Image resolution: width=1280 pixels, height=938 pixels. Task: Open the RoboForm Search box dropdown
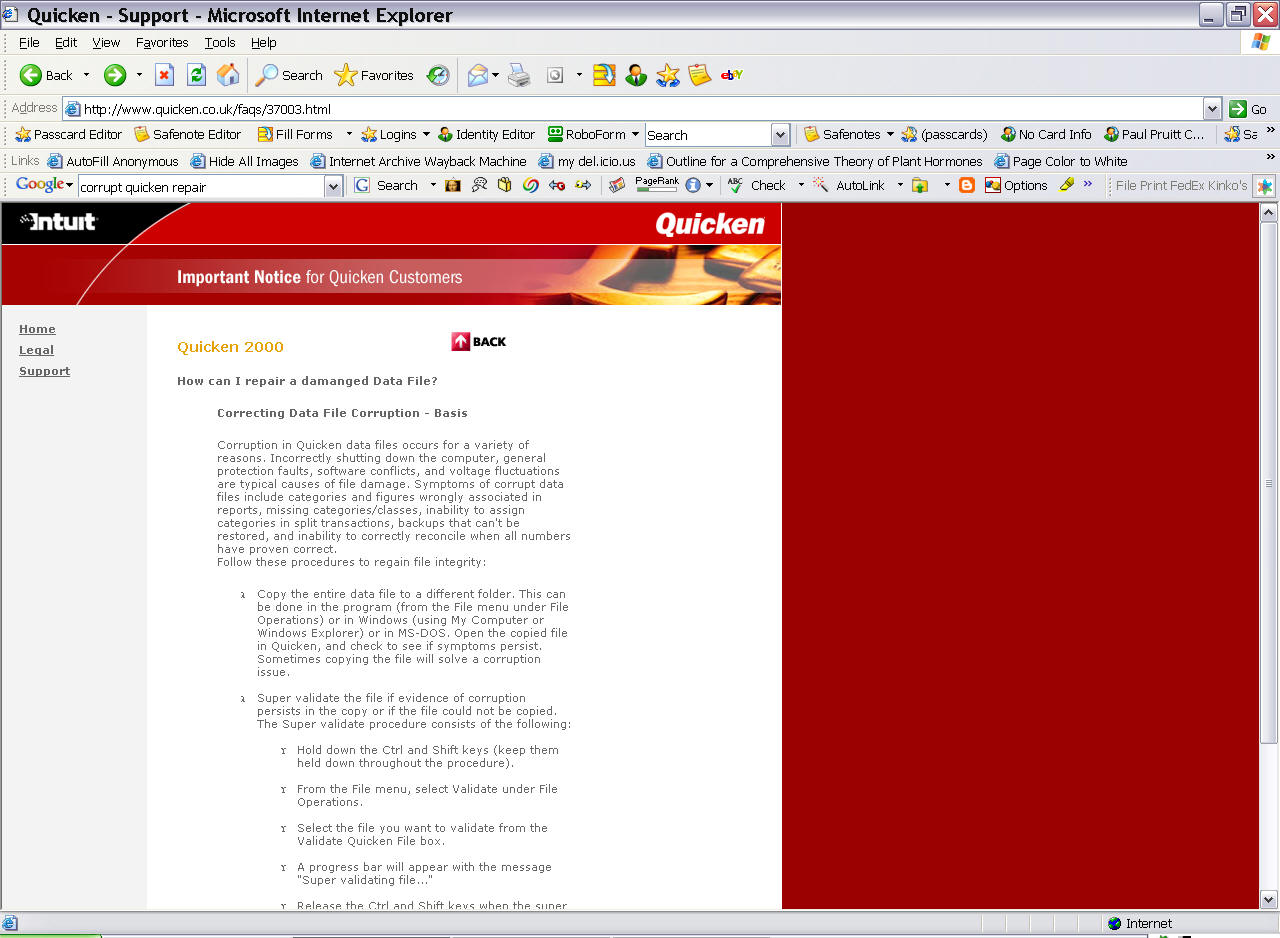pos(780,135)
